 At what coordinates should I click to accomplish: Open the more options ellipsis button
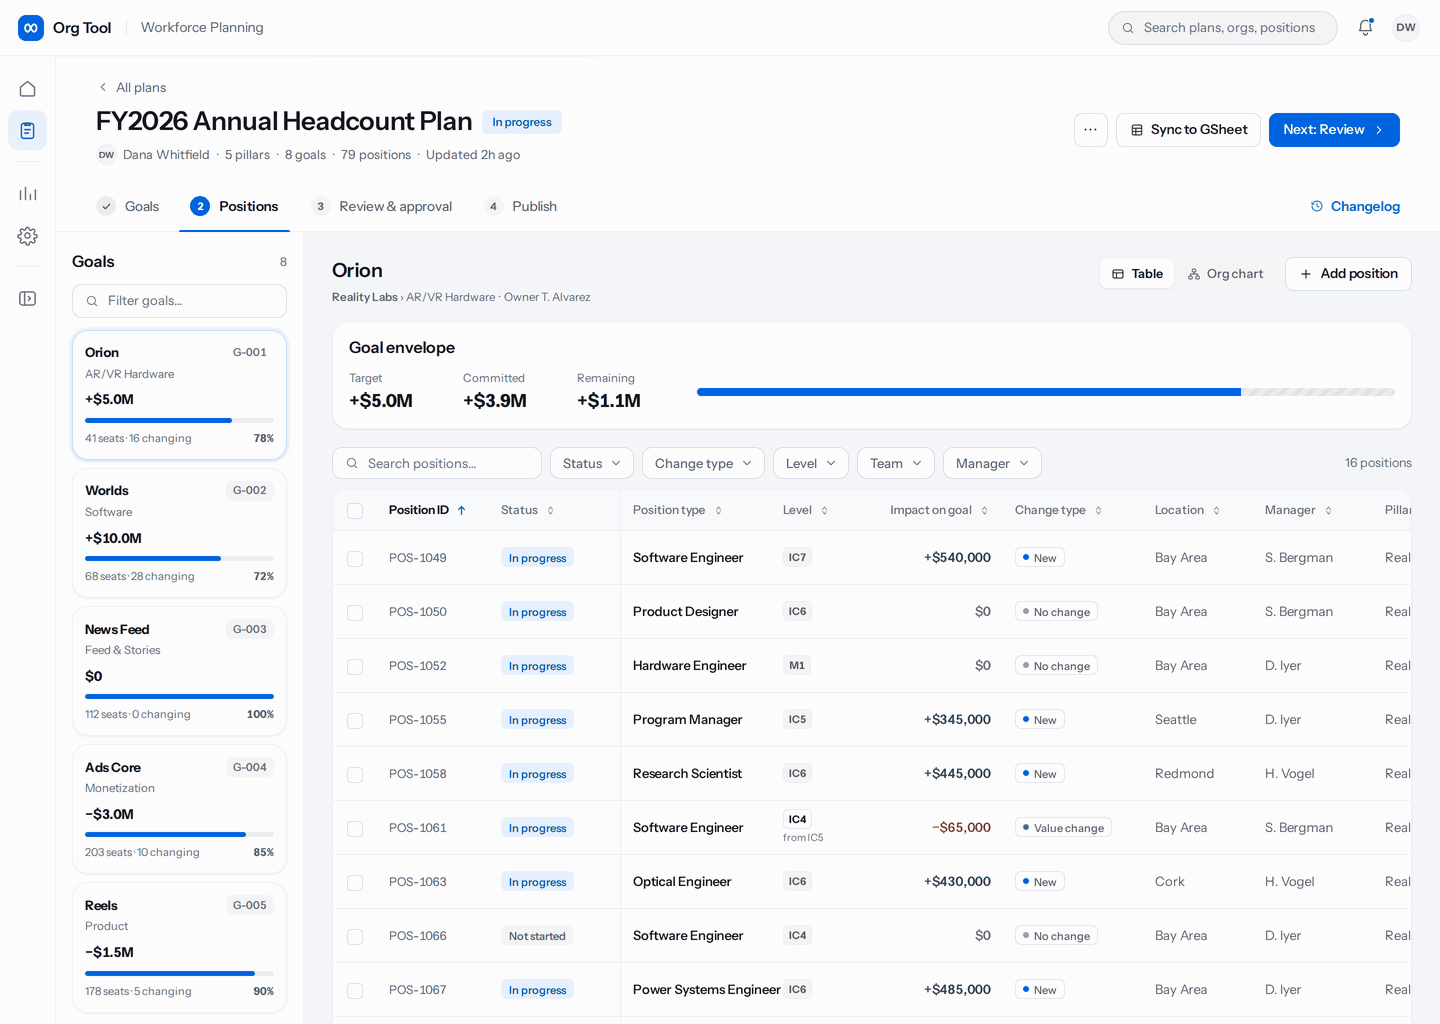tap(1091, 130)
